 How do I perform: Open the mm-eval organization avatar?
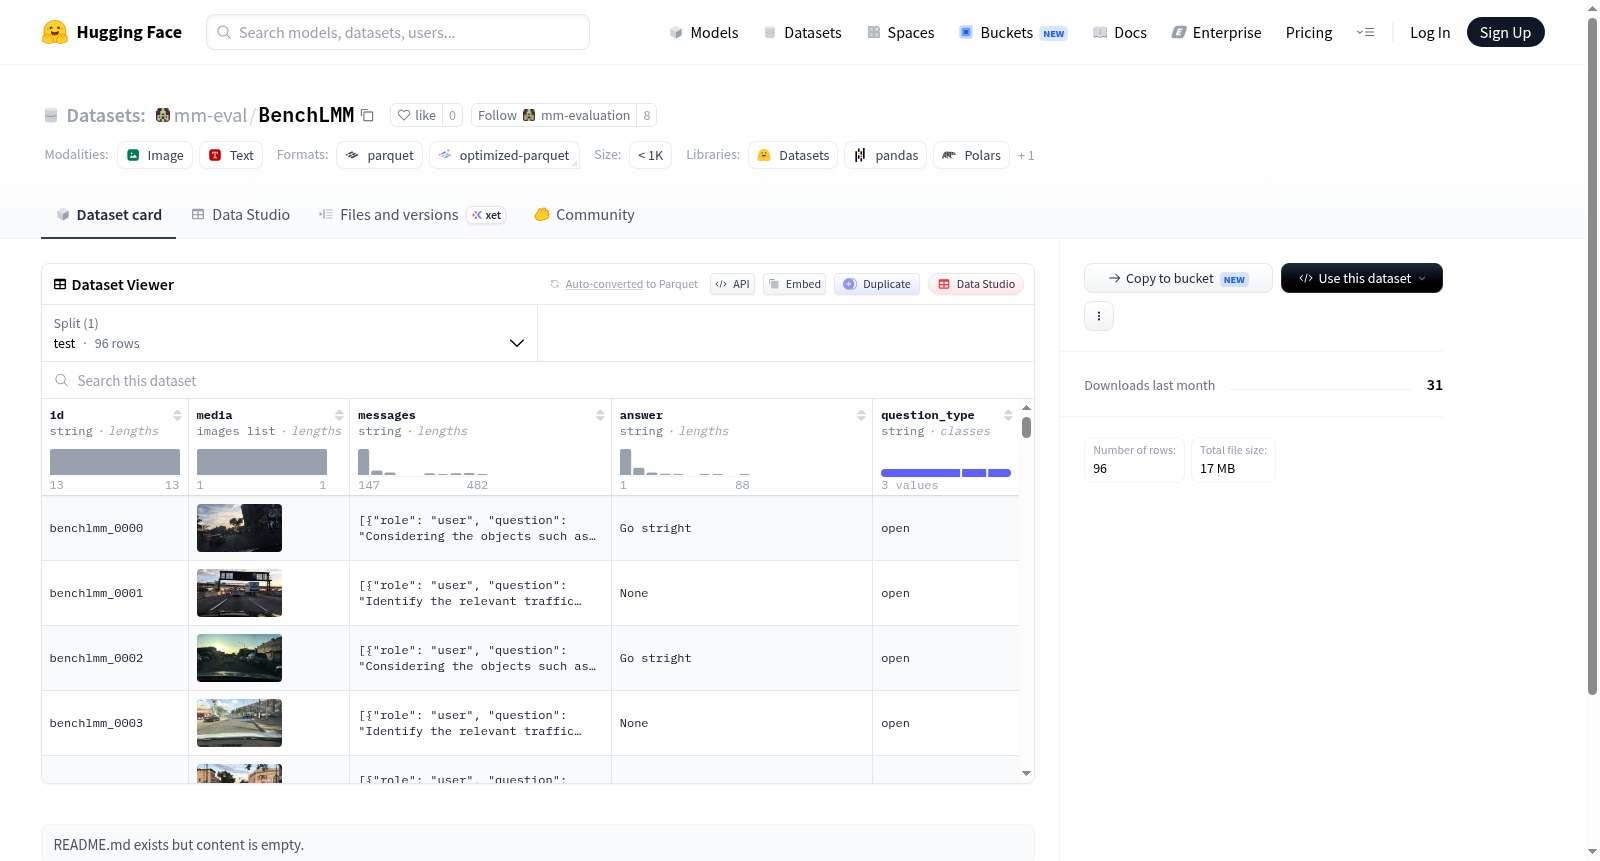click(163, 115)
